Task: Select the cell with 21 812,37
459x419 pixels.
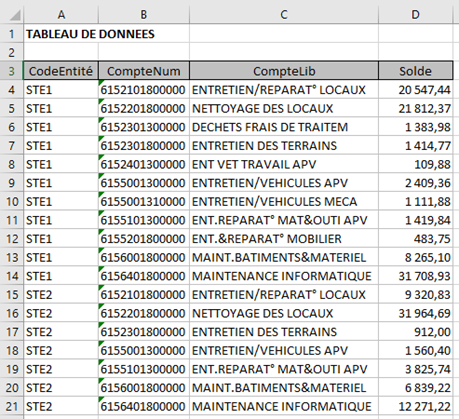Action: [x=416, y=108]
